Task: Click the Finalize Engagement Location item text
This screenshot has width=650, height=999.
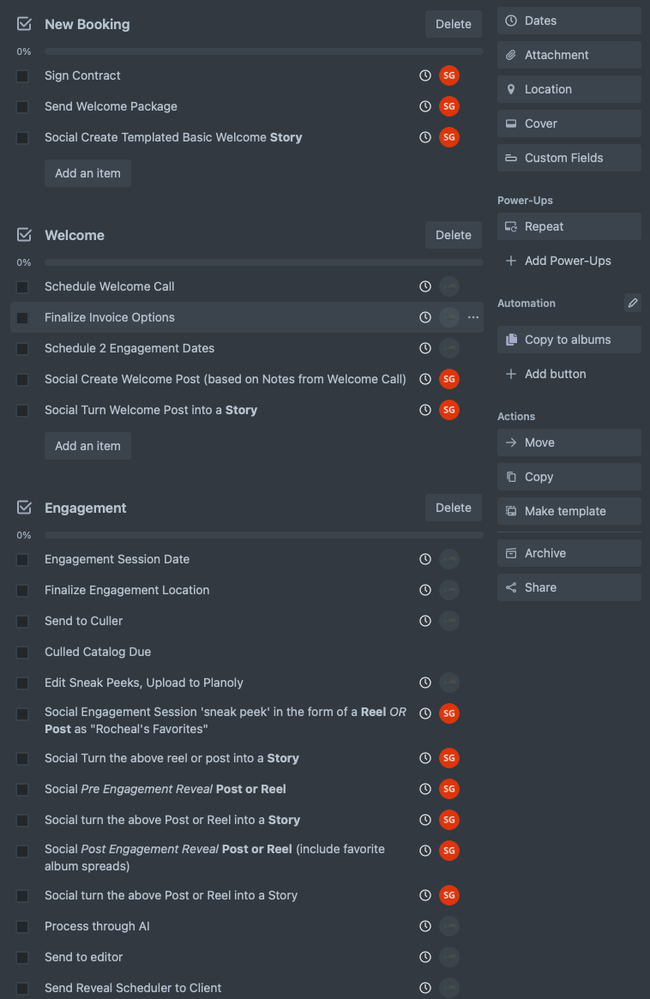Action: 127,590
